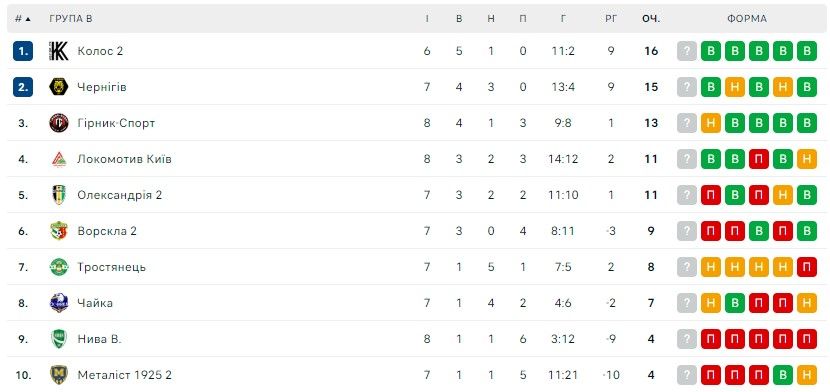Click Колос 2 upcoming match question mark
830x392 pixels.
click(x=687, y=51)
